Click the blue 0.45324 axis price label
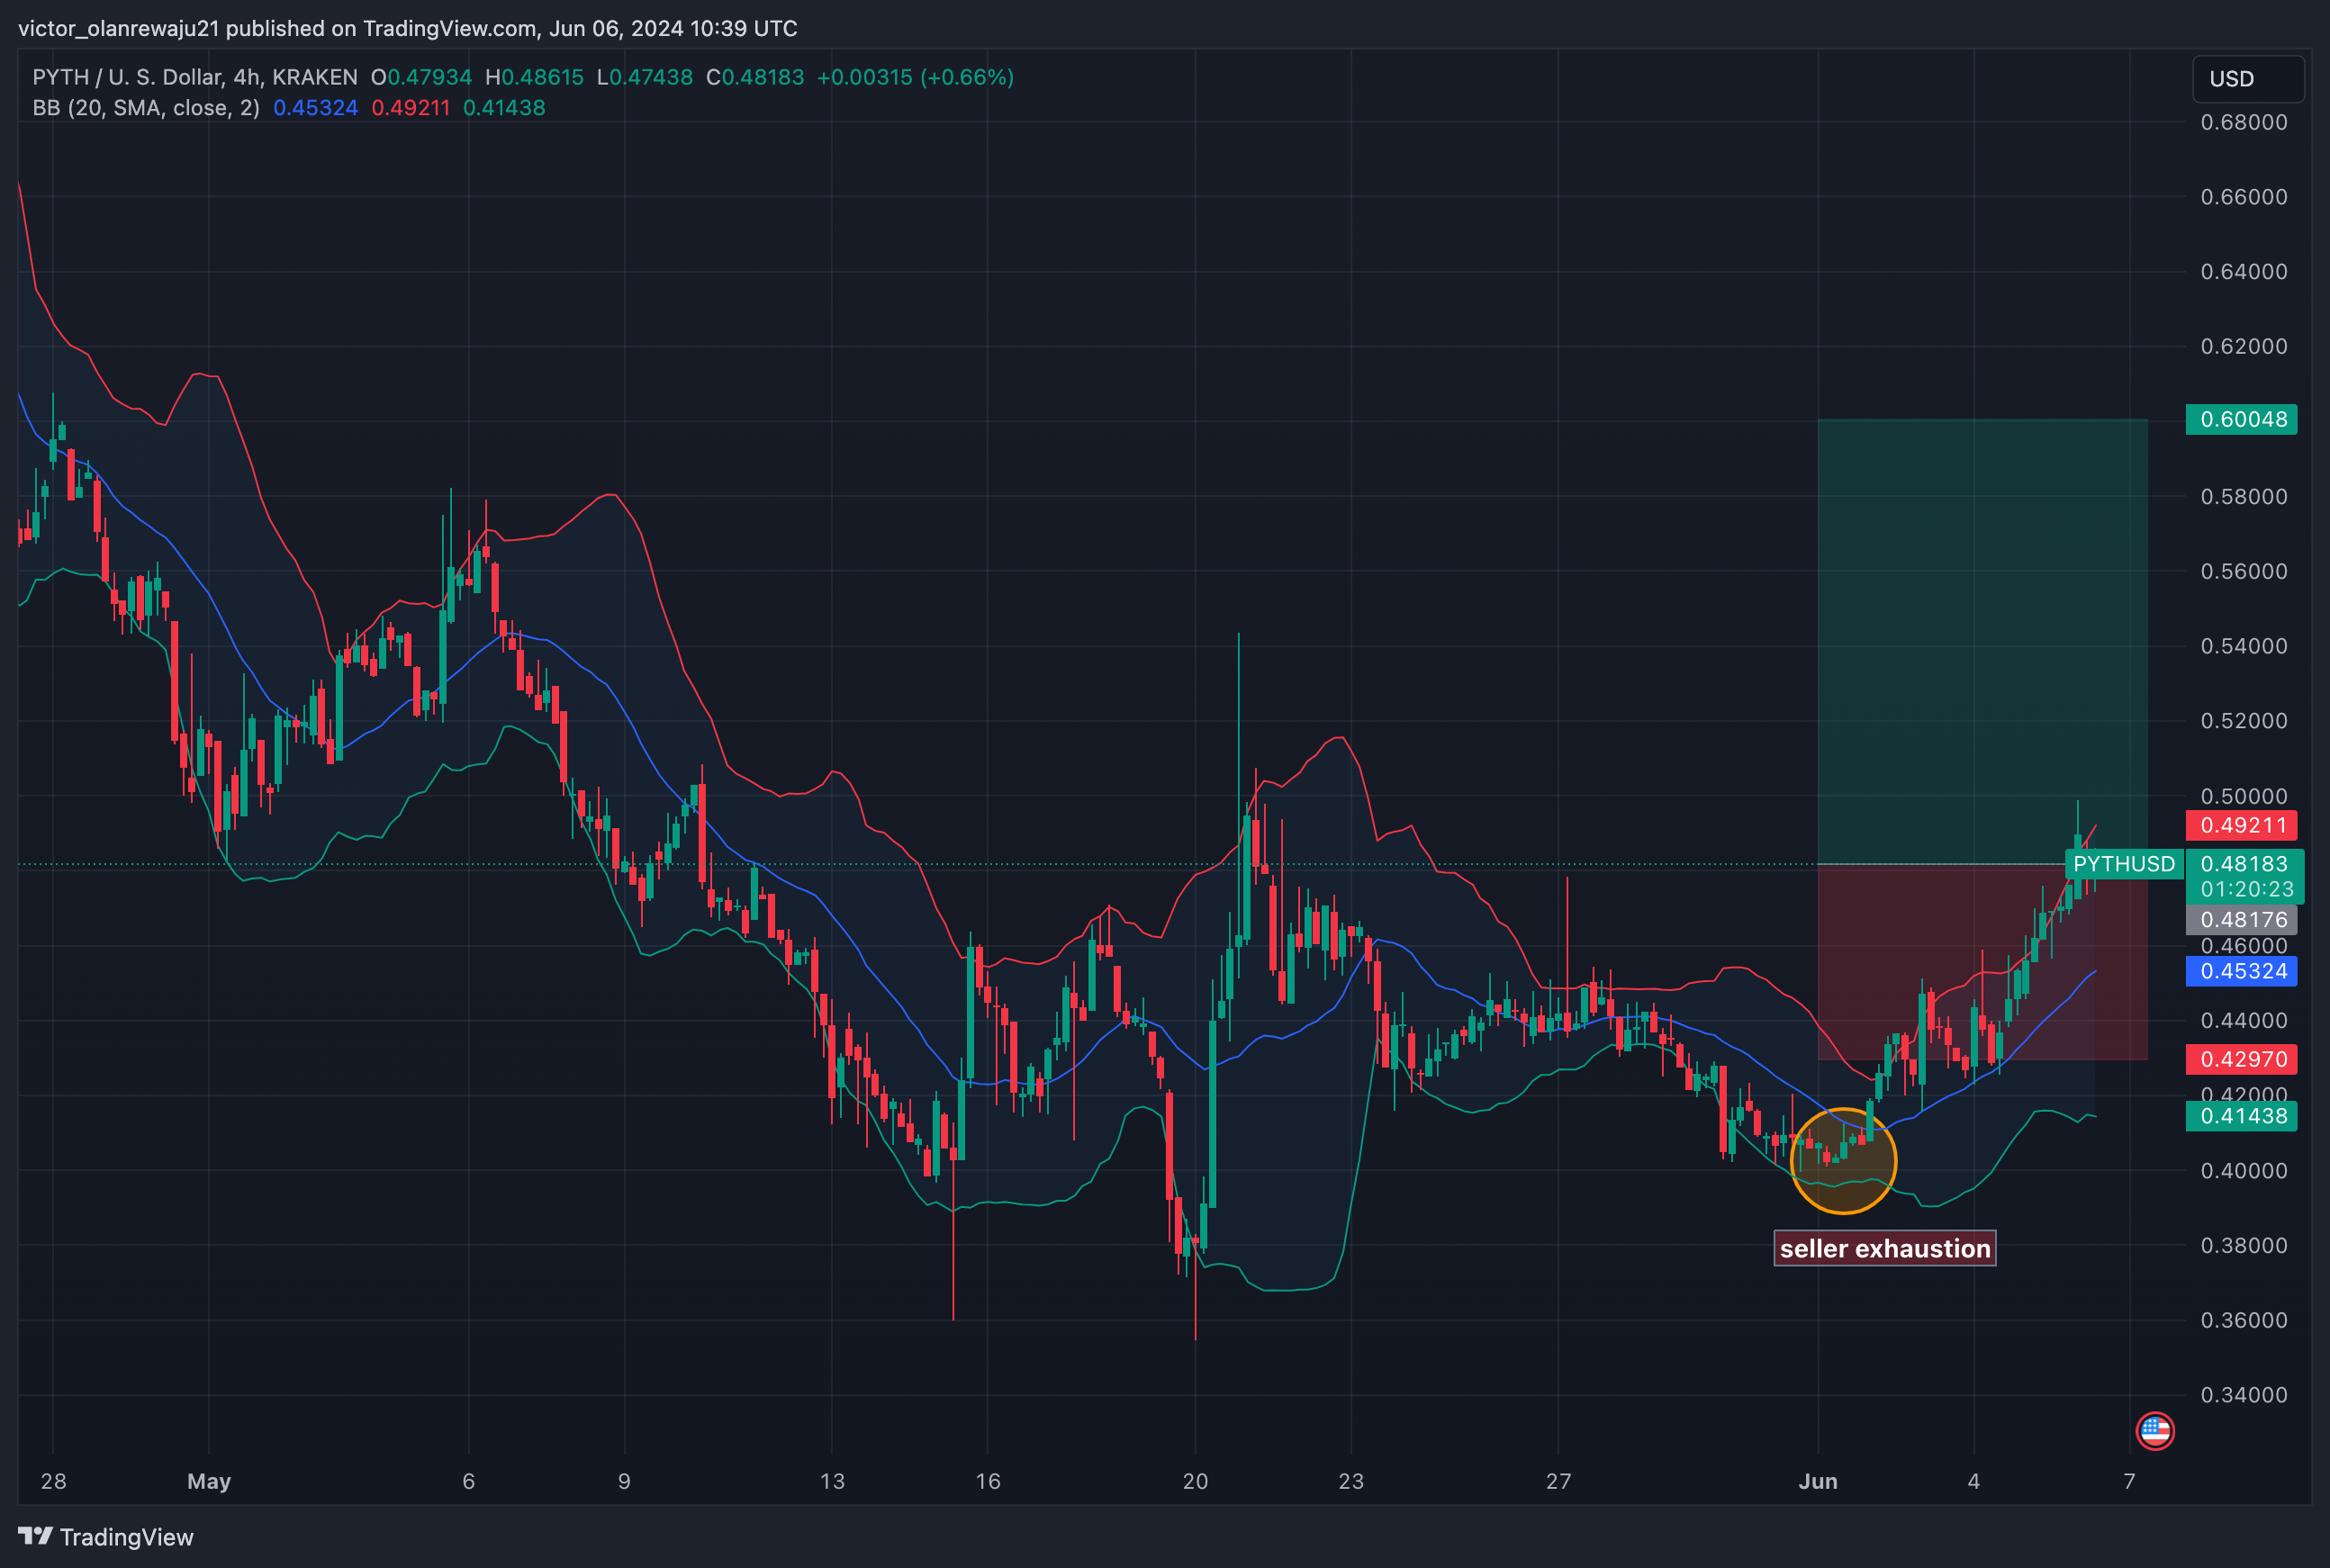2330x1568 pixels. (2240, 971)
